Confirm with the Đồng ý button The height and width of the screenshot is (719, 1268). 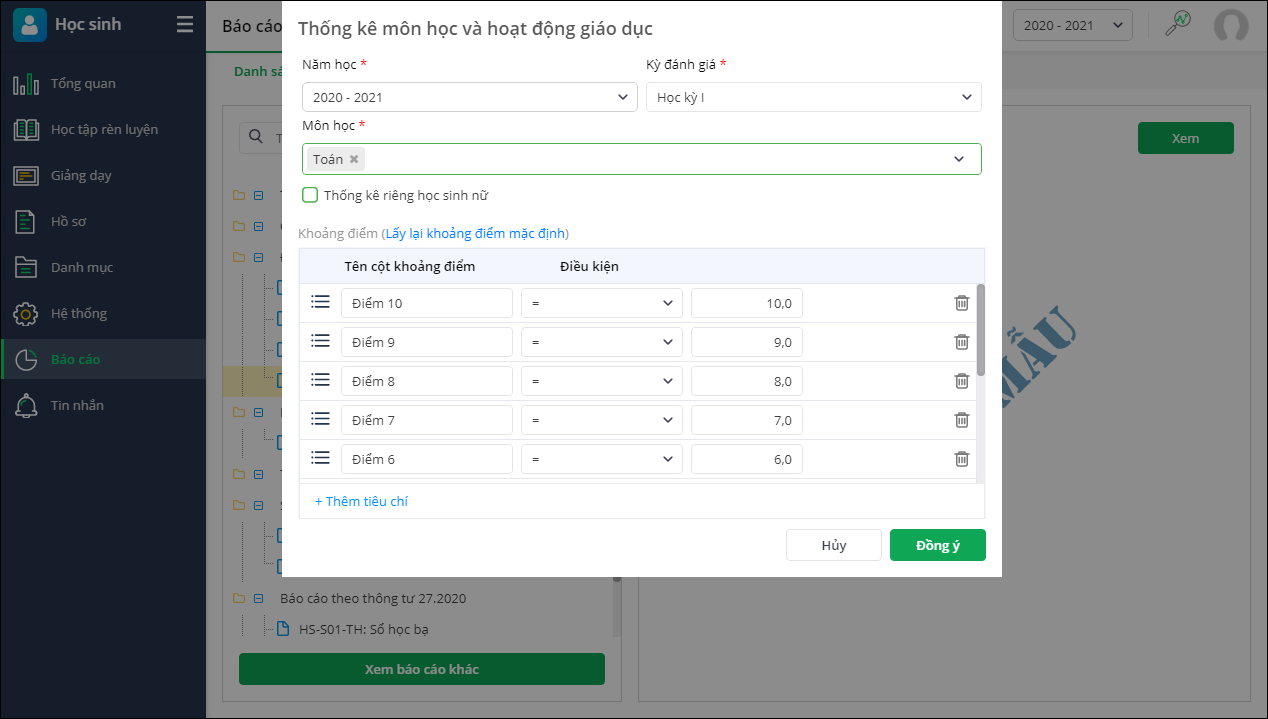coord(937,545)
